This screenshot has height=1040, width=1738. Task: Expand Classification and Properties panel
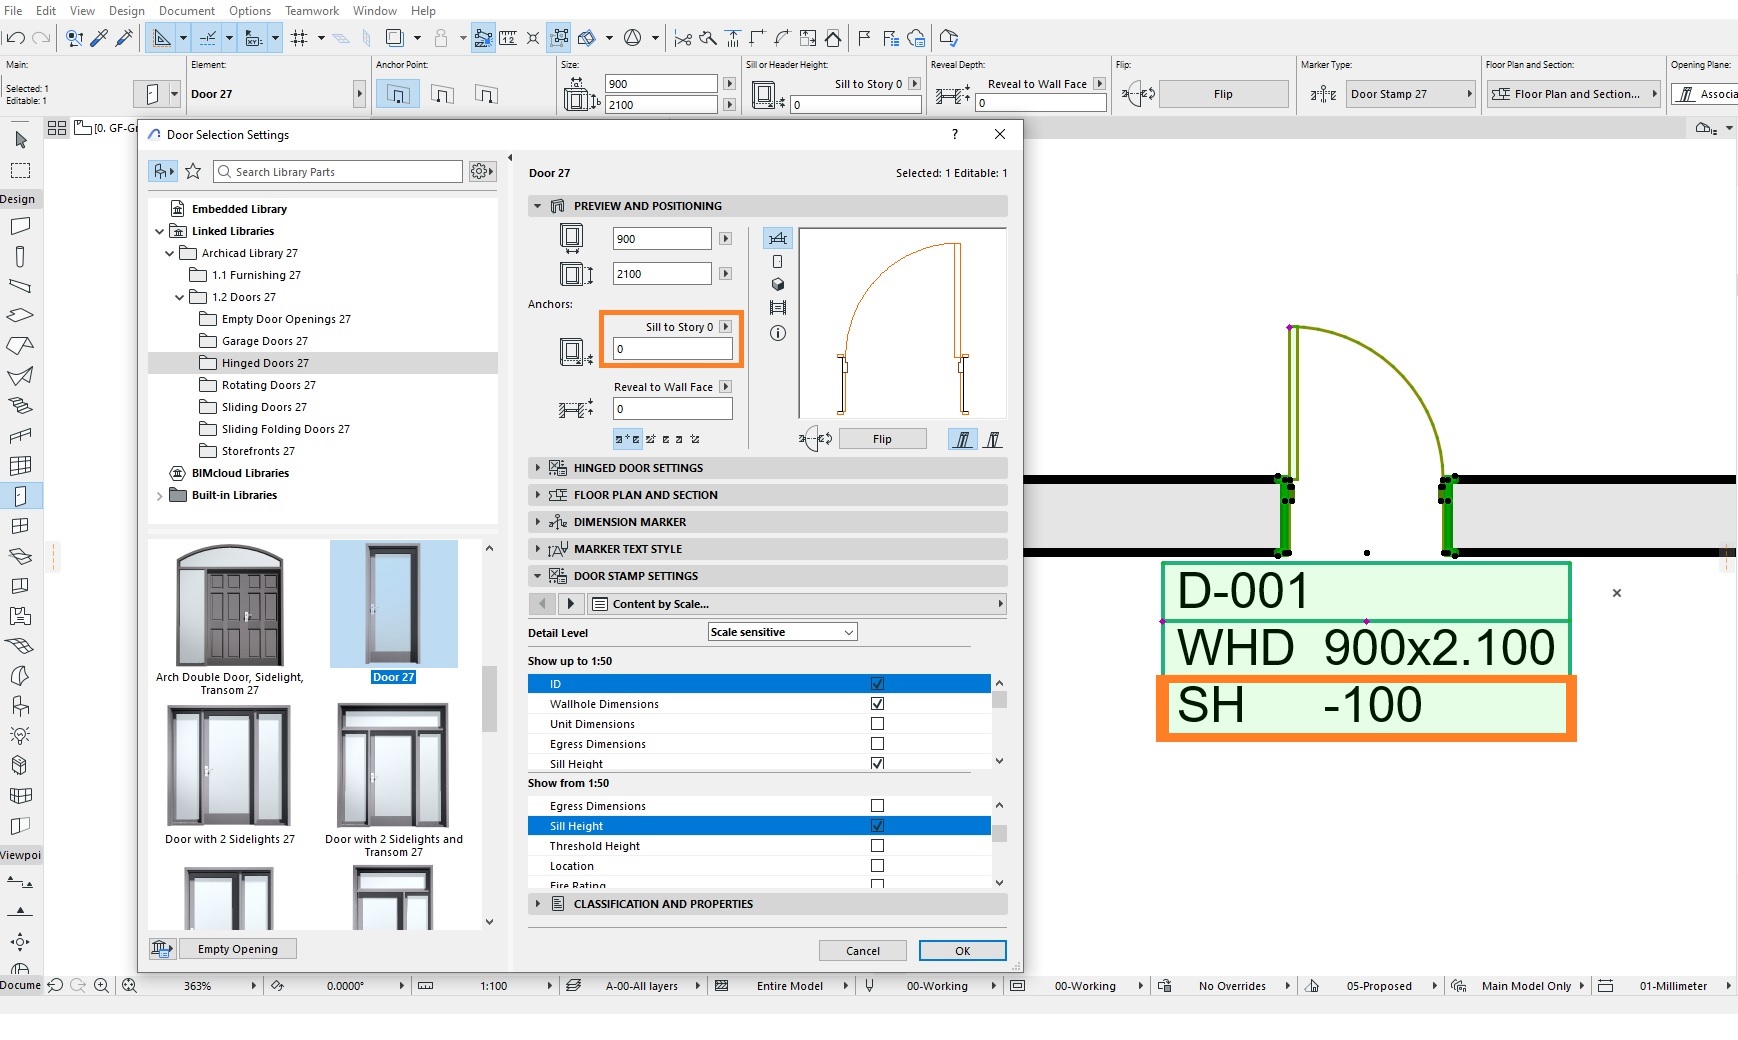tap(767, 904)
